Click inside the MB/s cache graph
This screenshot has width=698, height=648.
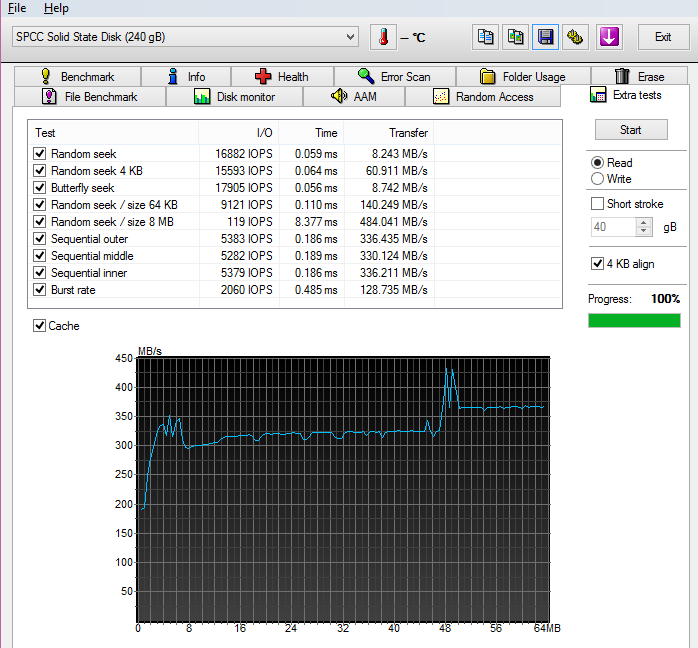pos(343,489)
